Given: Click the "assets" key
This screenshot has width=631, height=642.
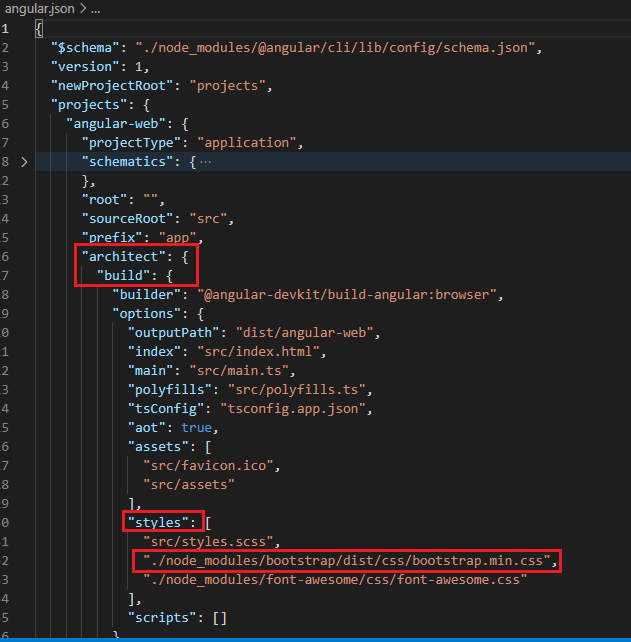Looking at the screenshot, I should tap(158, 447).
